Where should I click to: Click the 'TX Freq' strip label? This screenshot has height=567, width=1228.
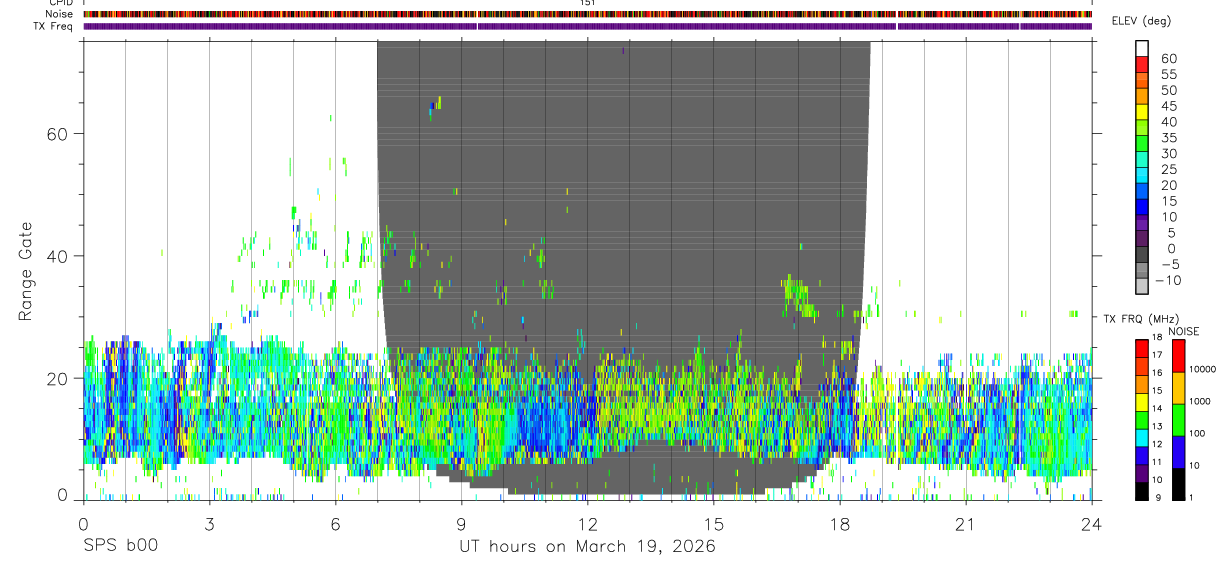[x=54, y=26]
